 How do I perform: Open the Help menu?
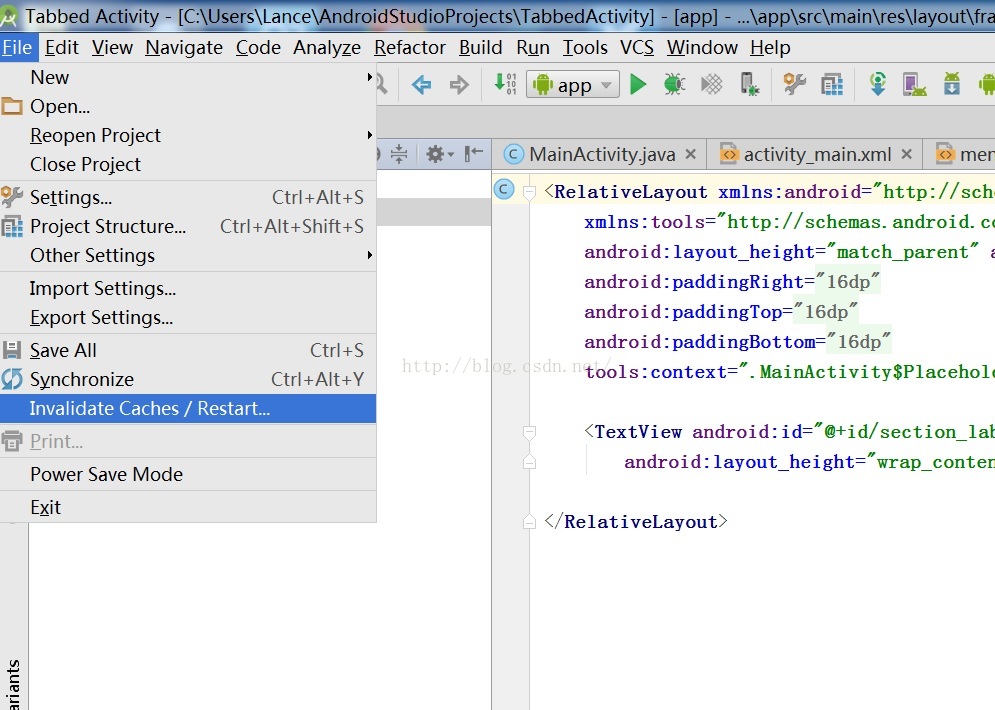(x=770, y=48)
